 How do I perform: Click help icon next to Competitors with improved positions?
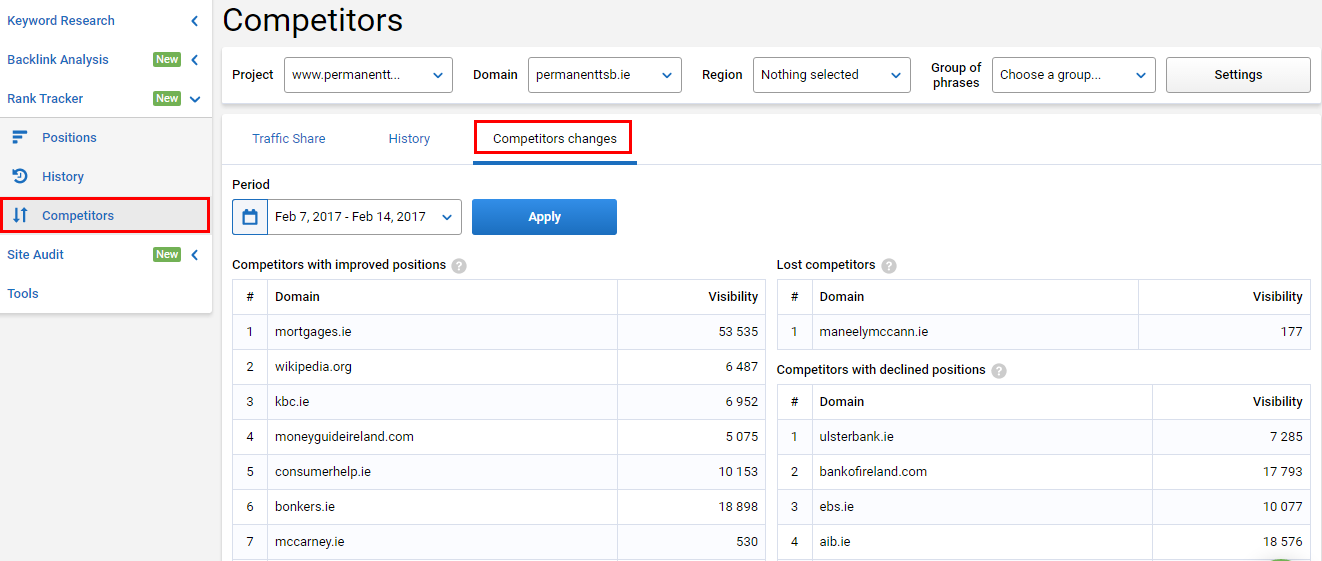tap(459, 265)
